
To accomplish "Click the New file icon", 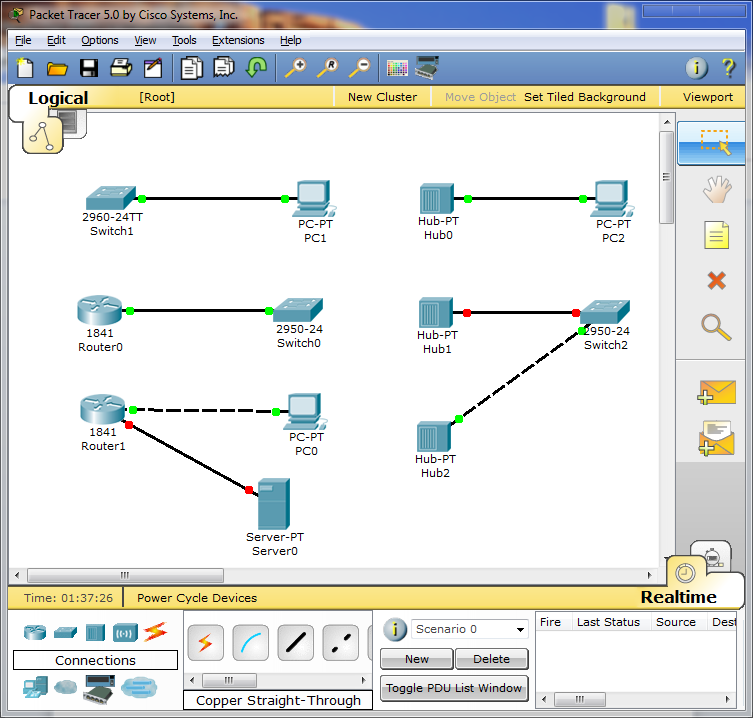I will [24, 68].
